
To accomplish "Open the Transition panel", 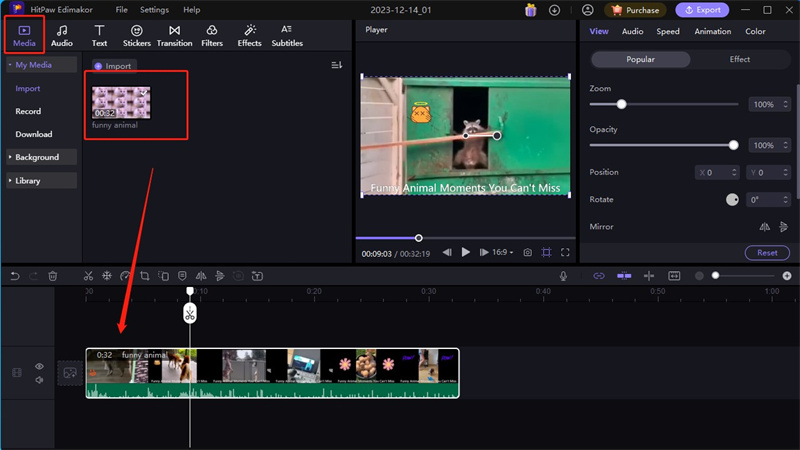I will (x=175, y=36).
